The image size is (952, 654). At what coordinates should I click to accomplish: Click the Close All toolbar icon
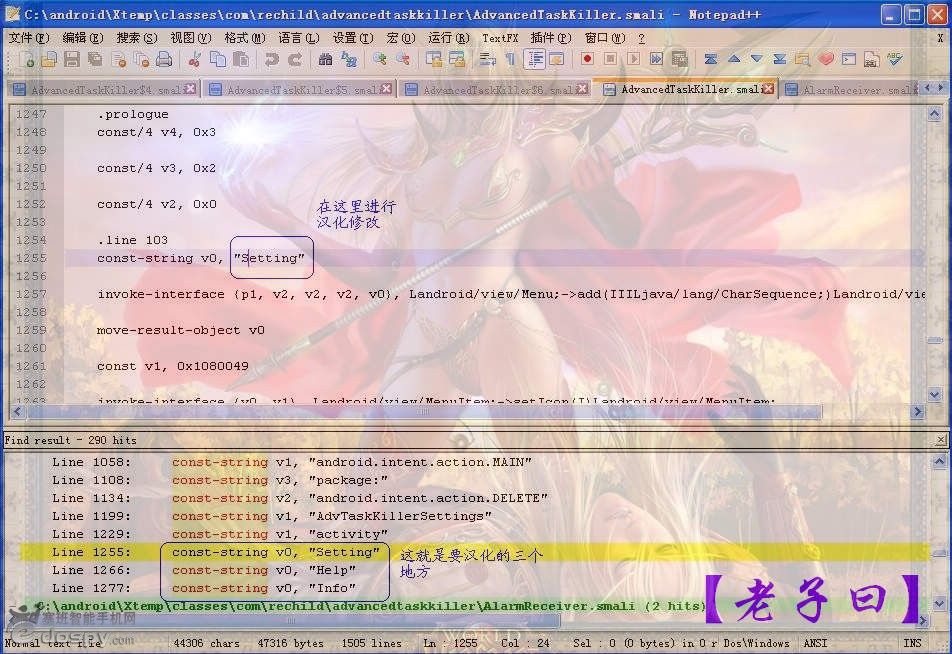pos(142,60)
